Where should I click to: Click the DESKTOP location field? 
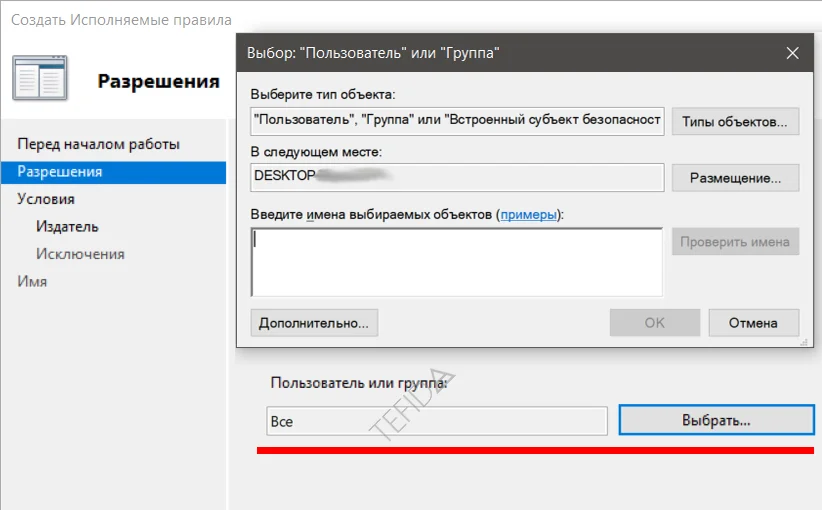click(x=457, y=177)
